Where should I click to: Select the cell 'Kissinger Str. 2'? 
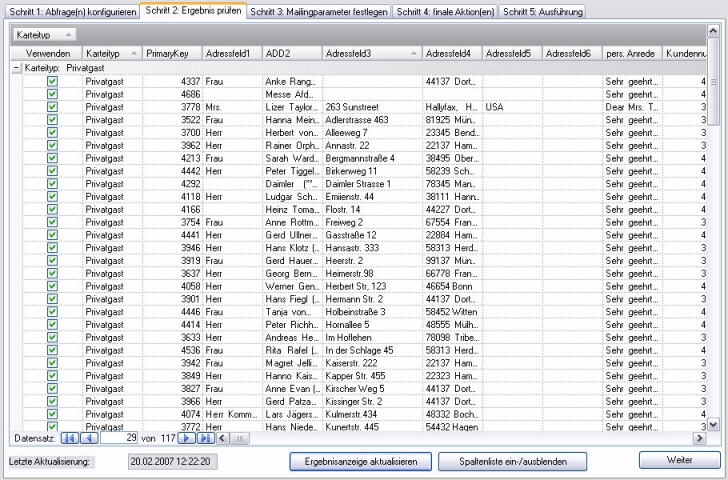coord(372,402)
